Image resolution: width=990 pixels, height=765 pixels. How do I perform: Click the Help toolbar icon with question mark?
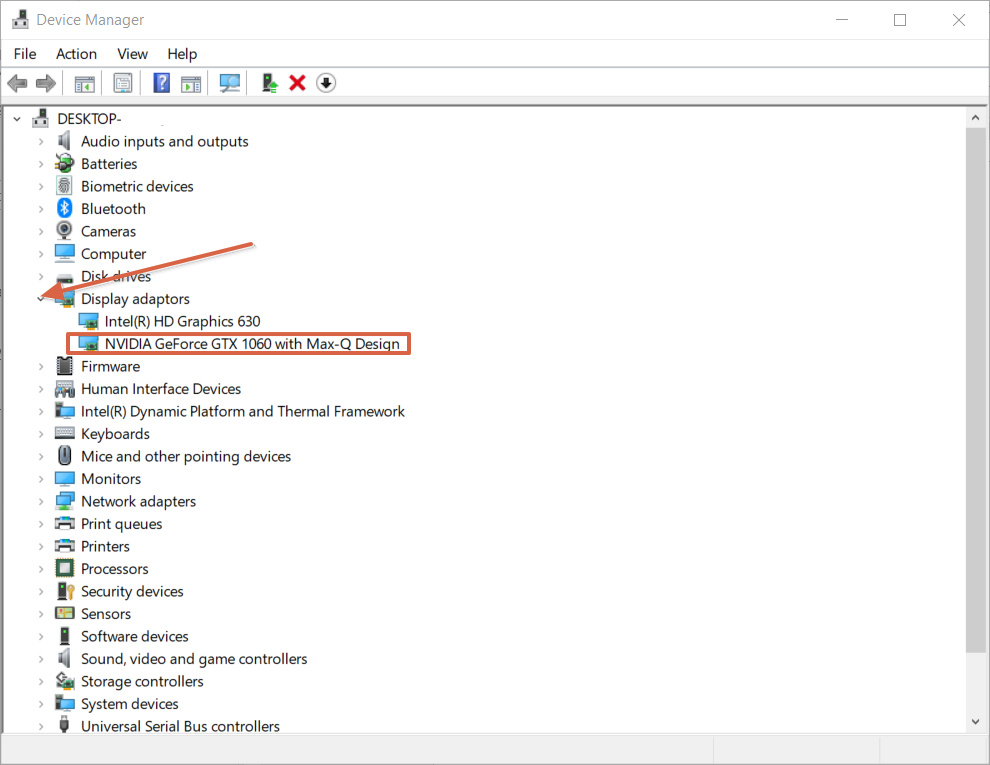click(x=161, y=83)
